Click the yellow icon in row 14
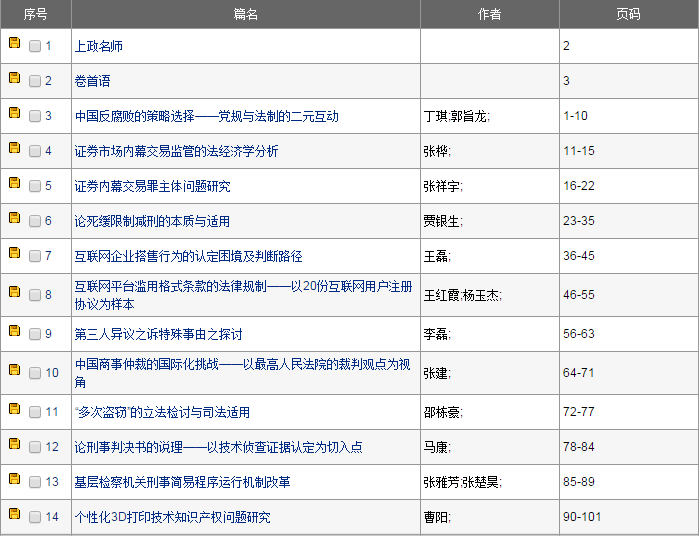 point(14,514)
